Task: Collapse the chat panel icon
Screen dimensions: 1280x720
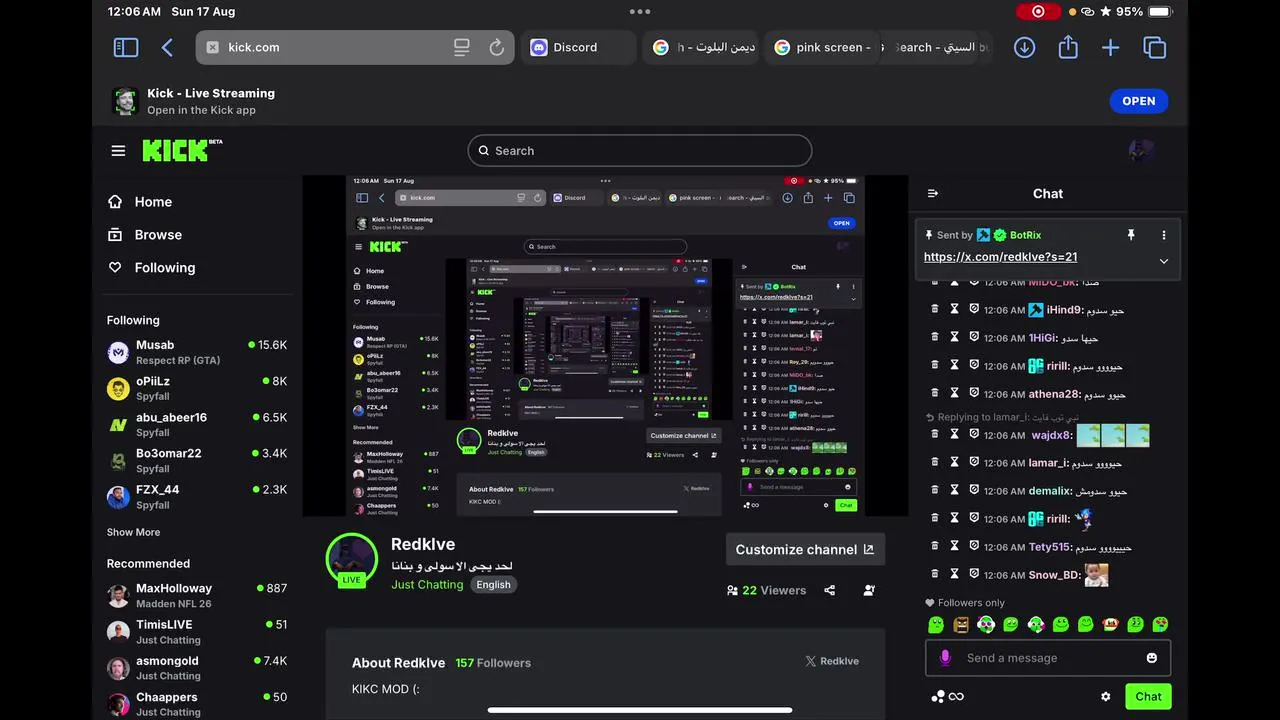Action: pos(933,194)
